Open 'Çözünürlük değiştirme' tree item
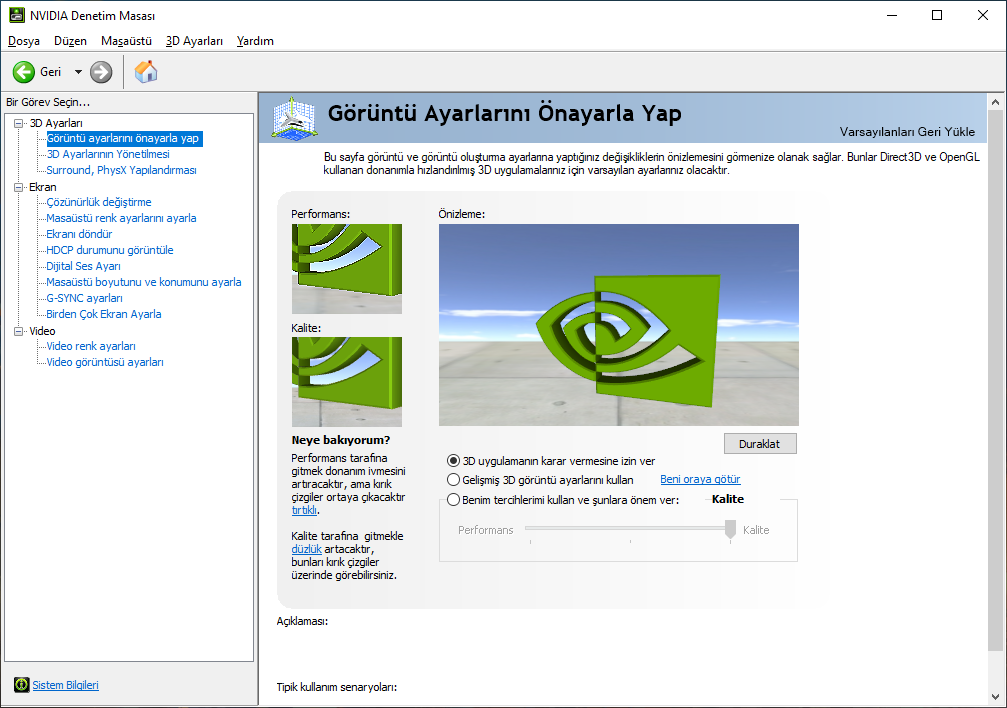The image size is (1007, 708). pos(99,202)
